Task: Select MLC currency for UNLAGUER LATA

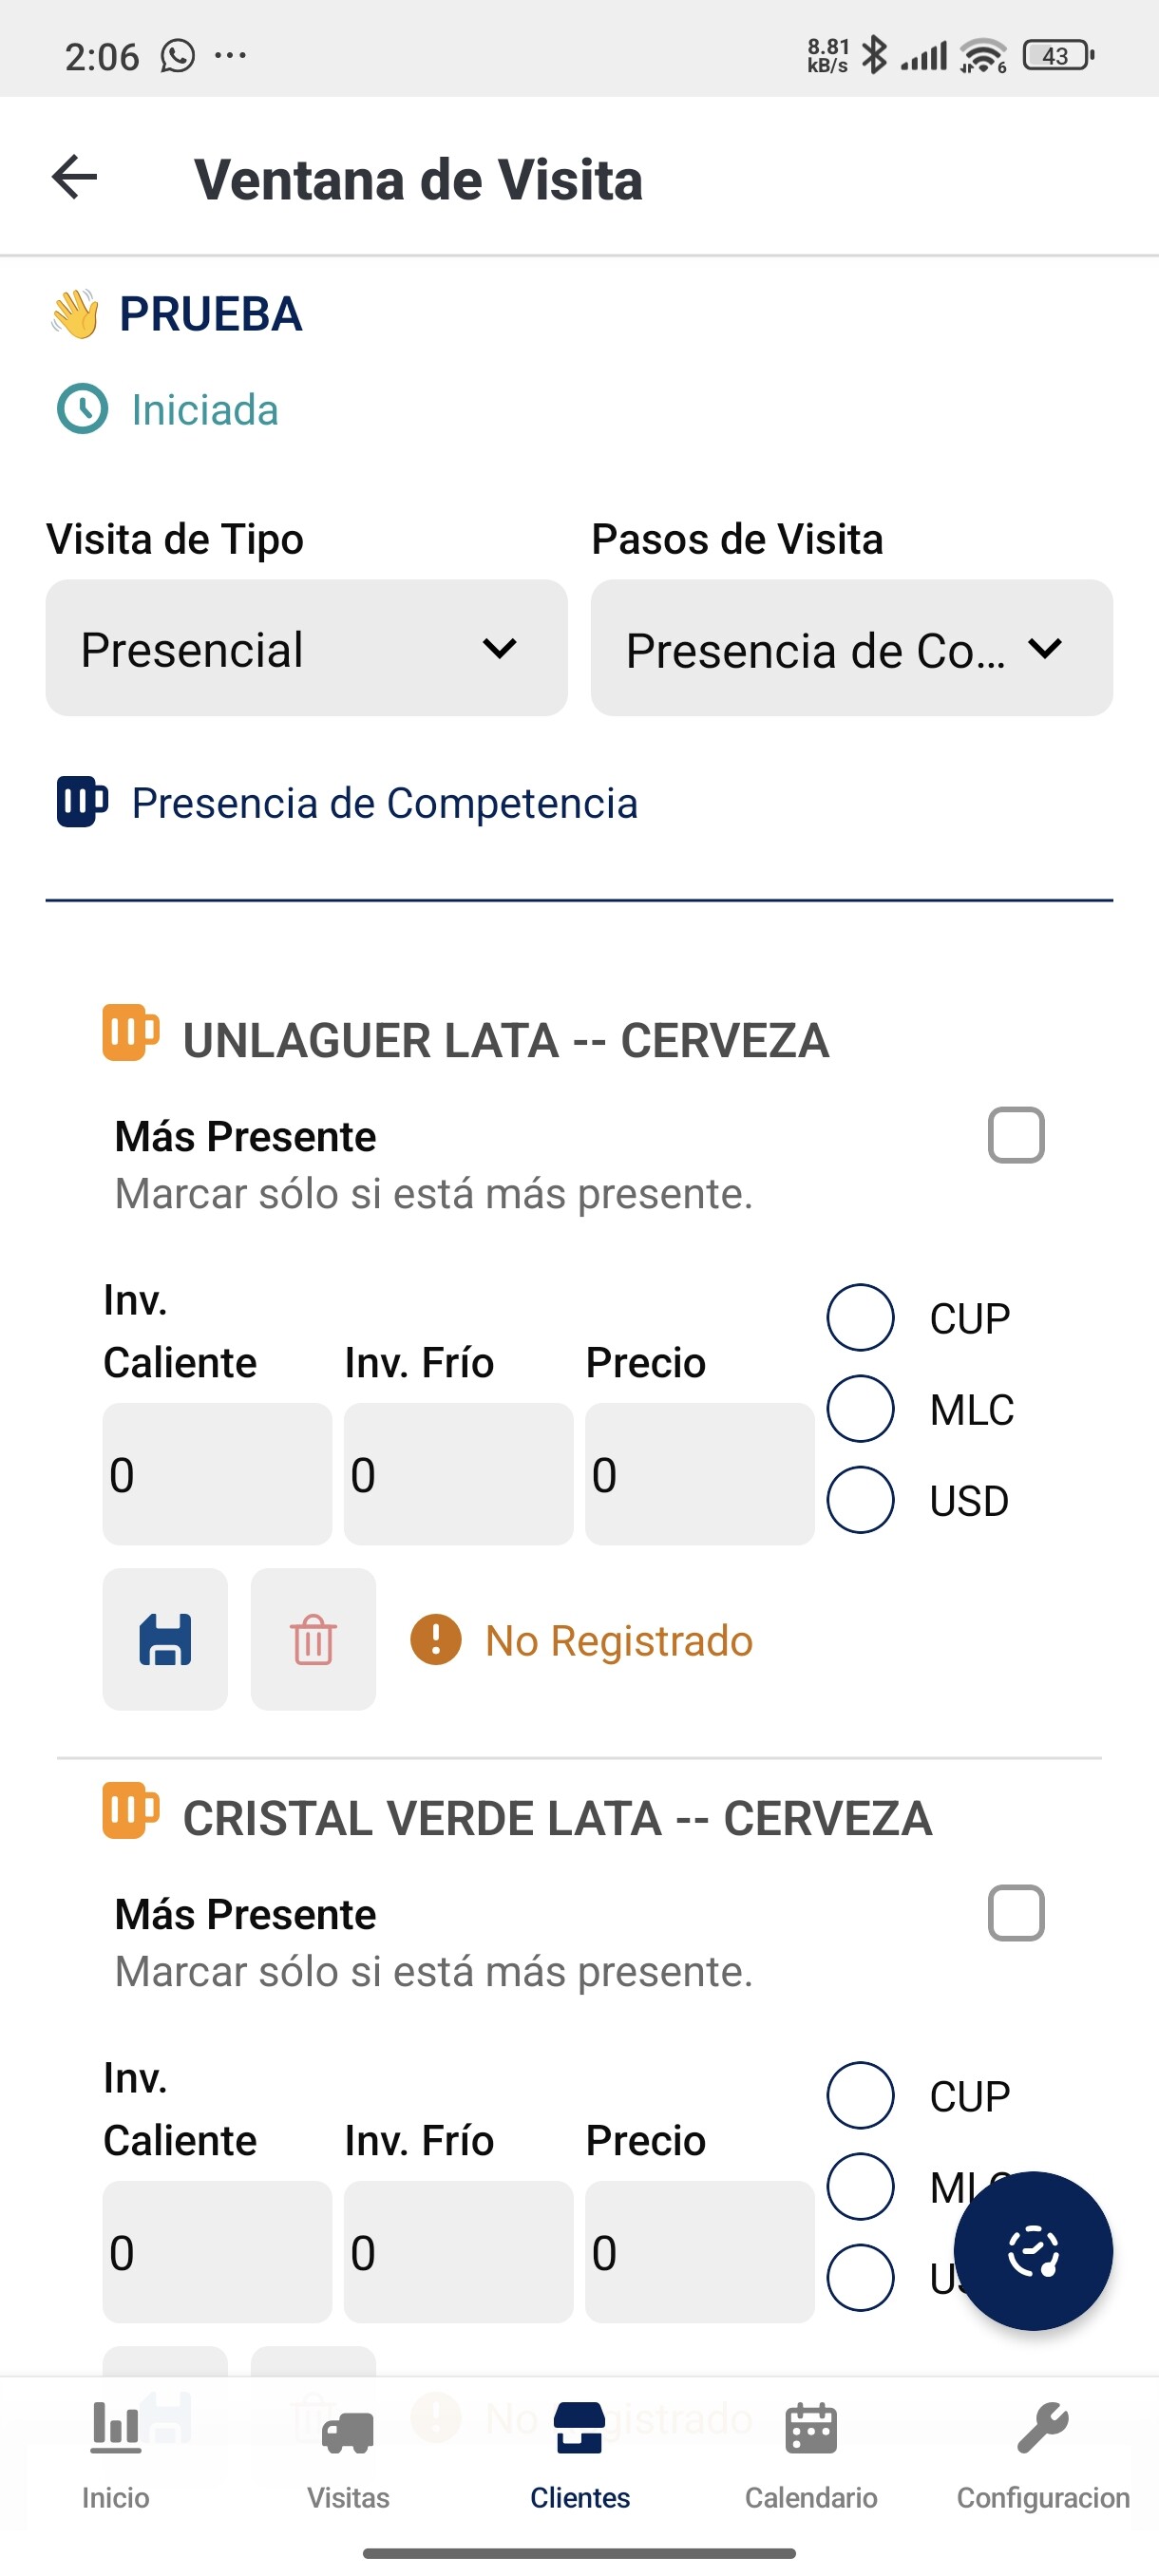Action: 860,1408
